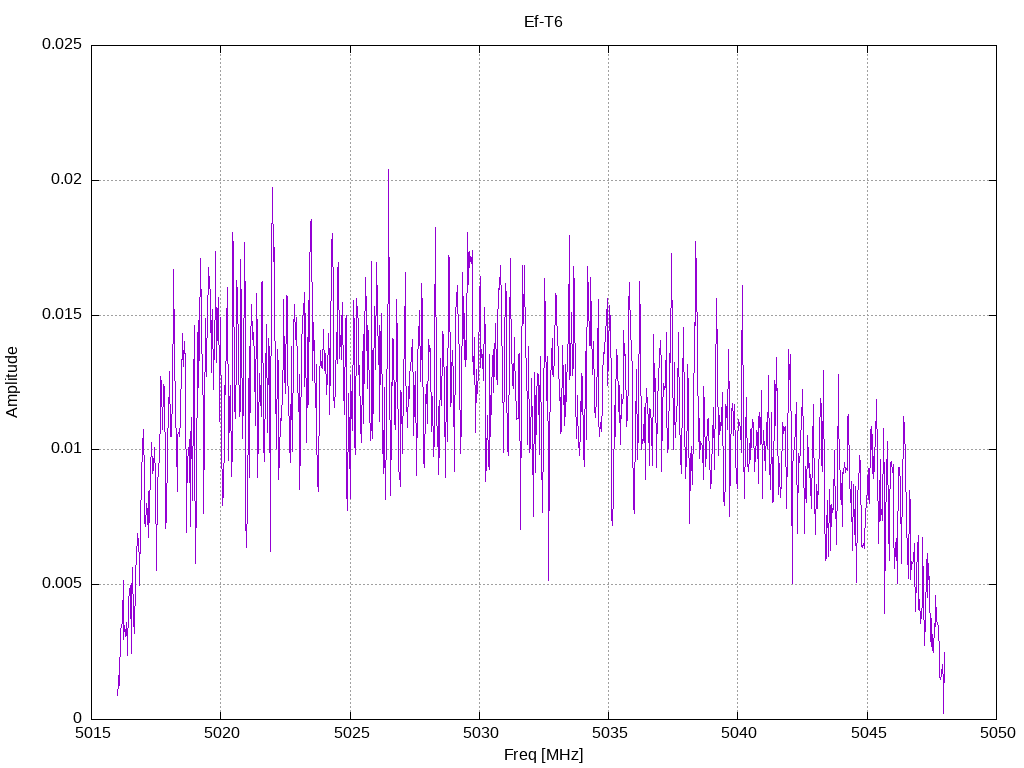Click the x-axis tick label "5045"
The image size is (1024, 768).
tap(869, 733)
